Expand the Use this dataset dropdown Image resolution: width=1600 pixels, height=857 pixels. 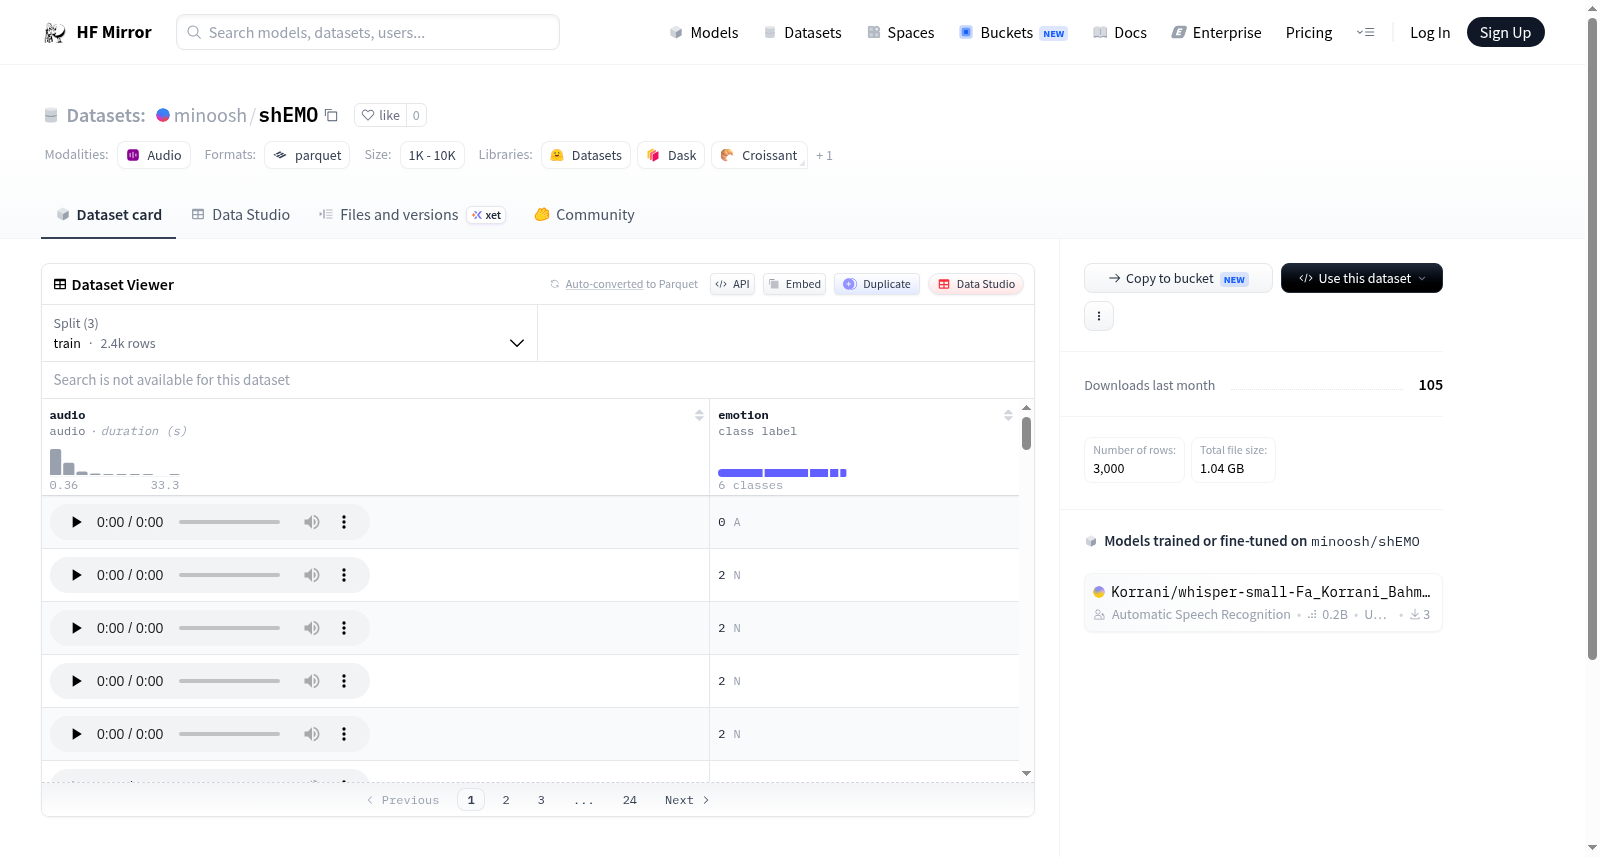tap(1362, 278)
